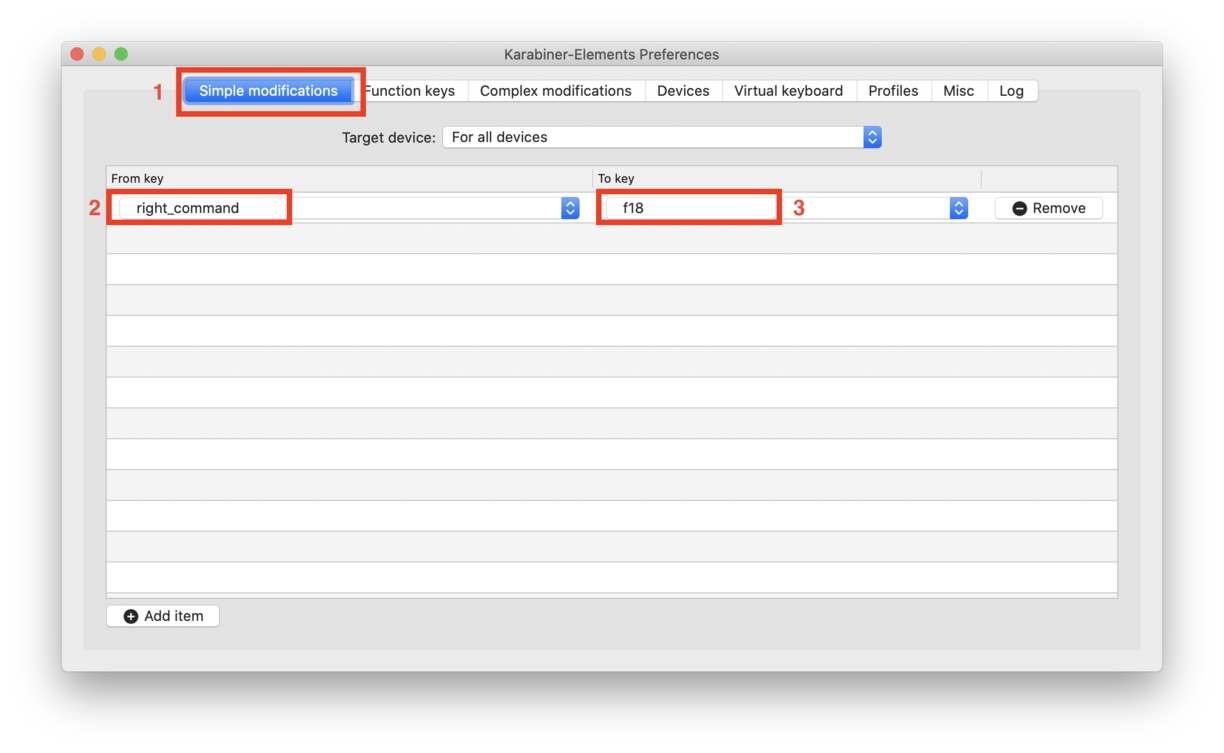Click the minus icon on Remove button
Screen dimensions: 1224x753
click(1019, 208)
